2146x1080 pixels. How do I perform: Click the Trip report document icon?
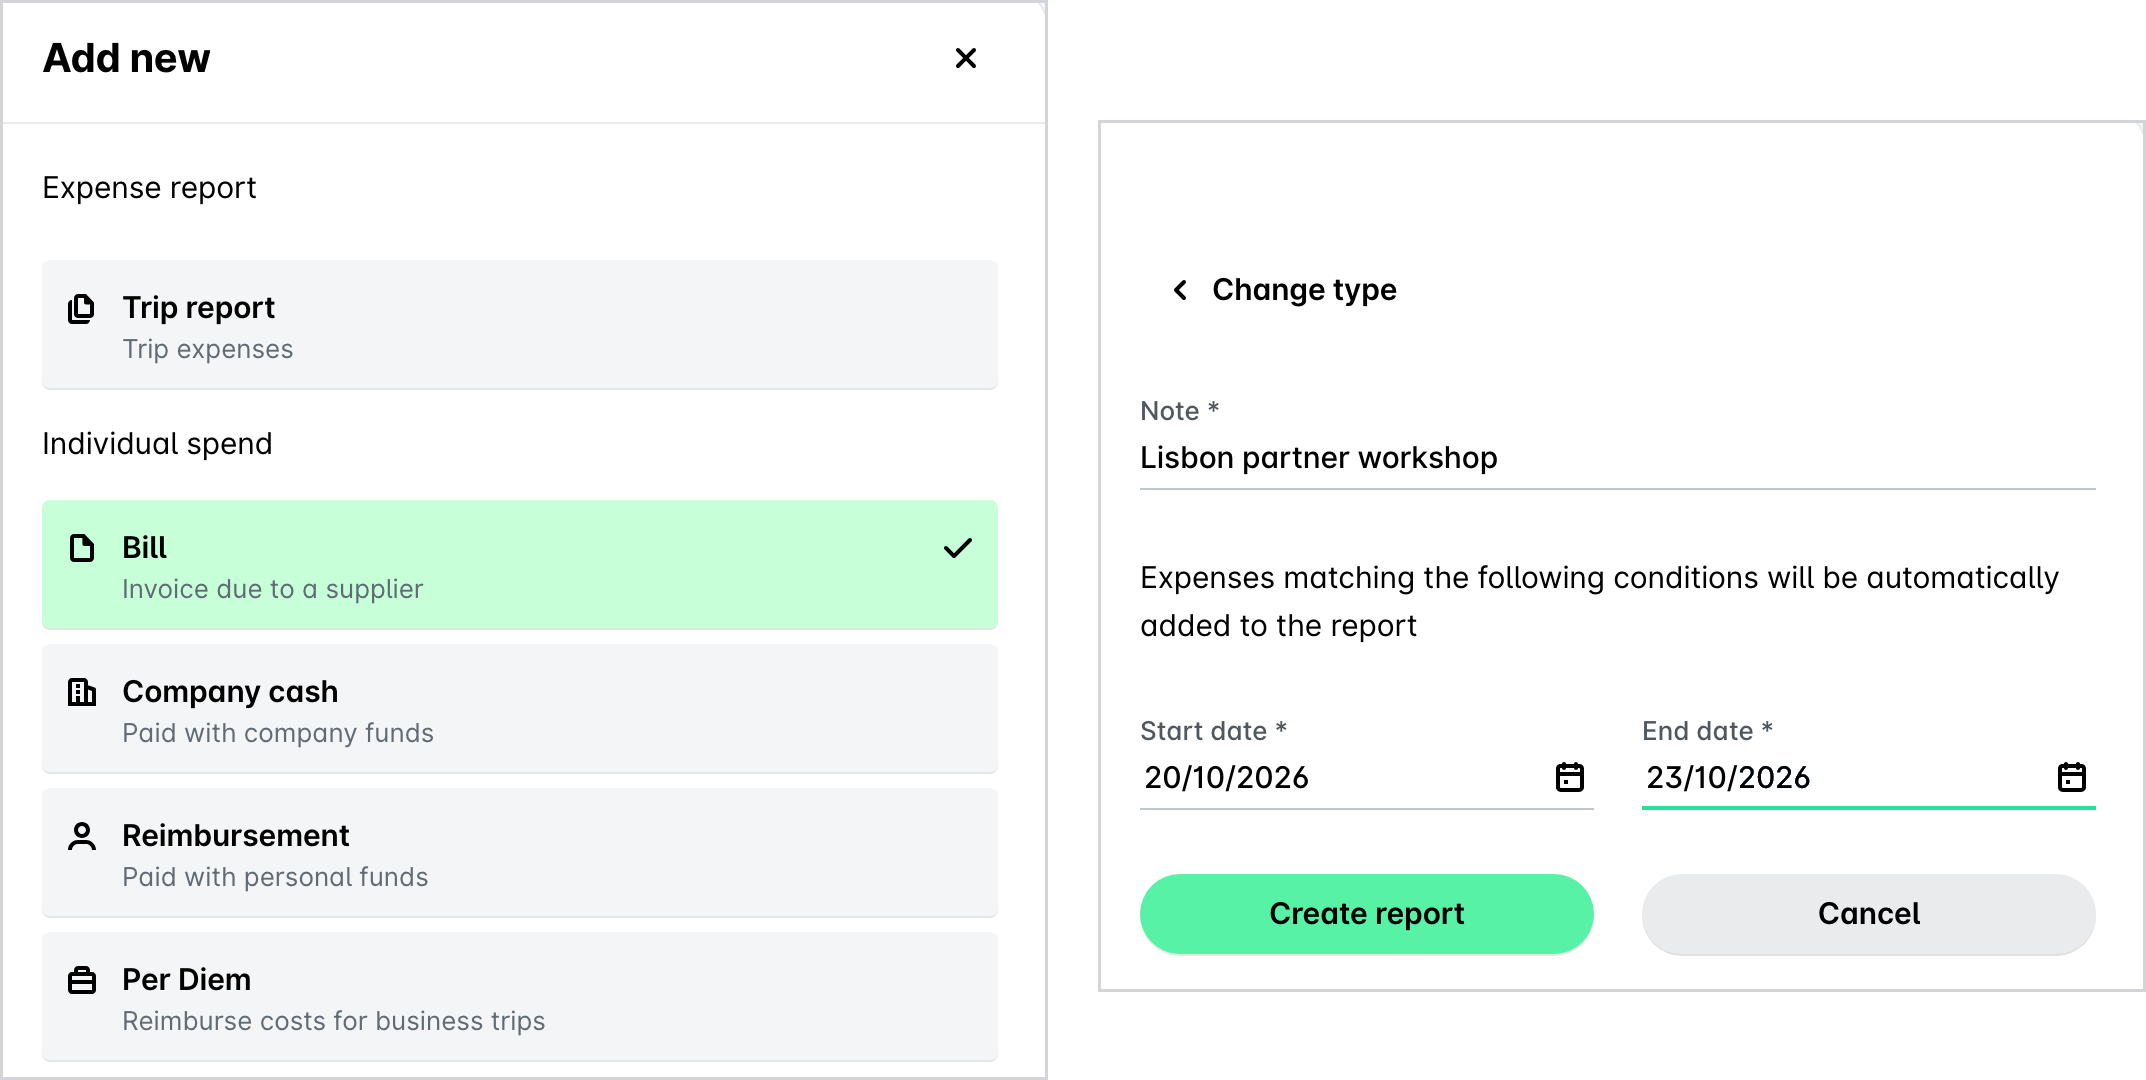(x=81, y=309)
